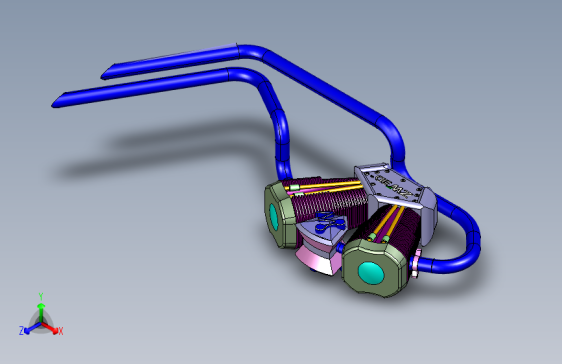The width and height of the screenshot is (562, 364).
Task: Click the green Y axis arrow of the triad
Action: coord(41,312)
